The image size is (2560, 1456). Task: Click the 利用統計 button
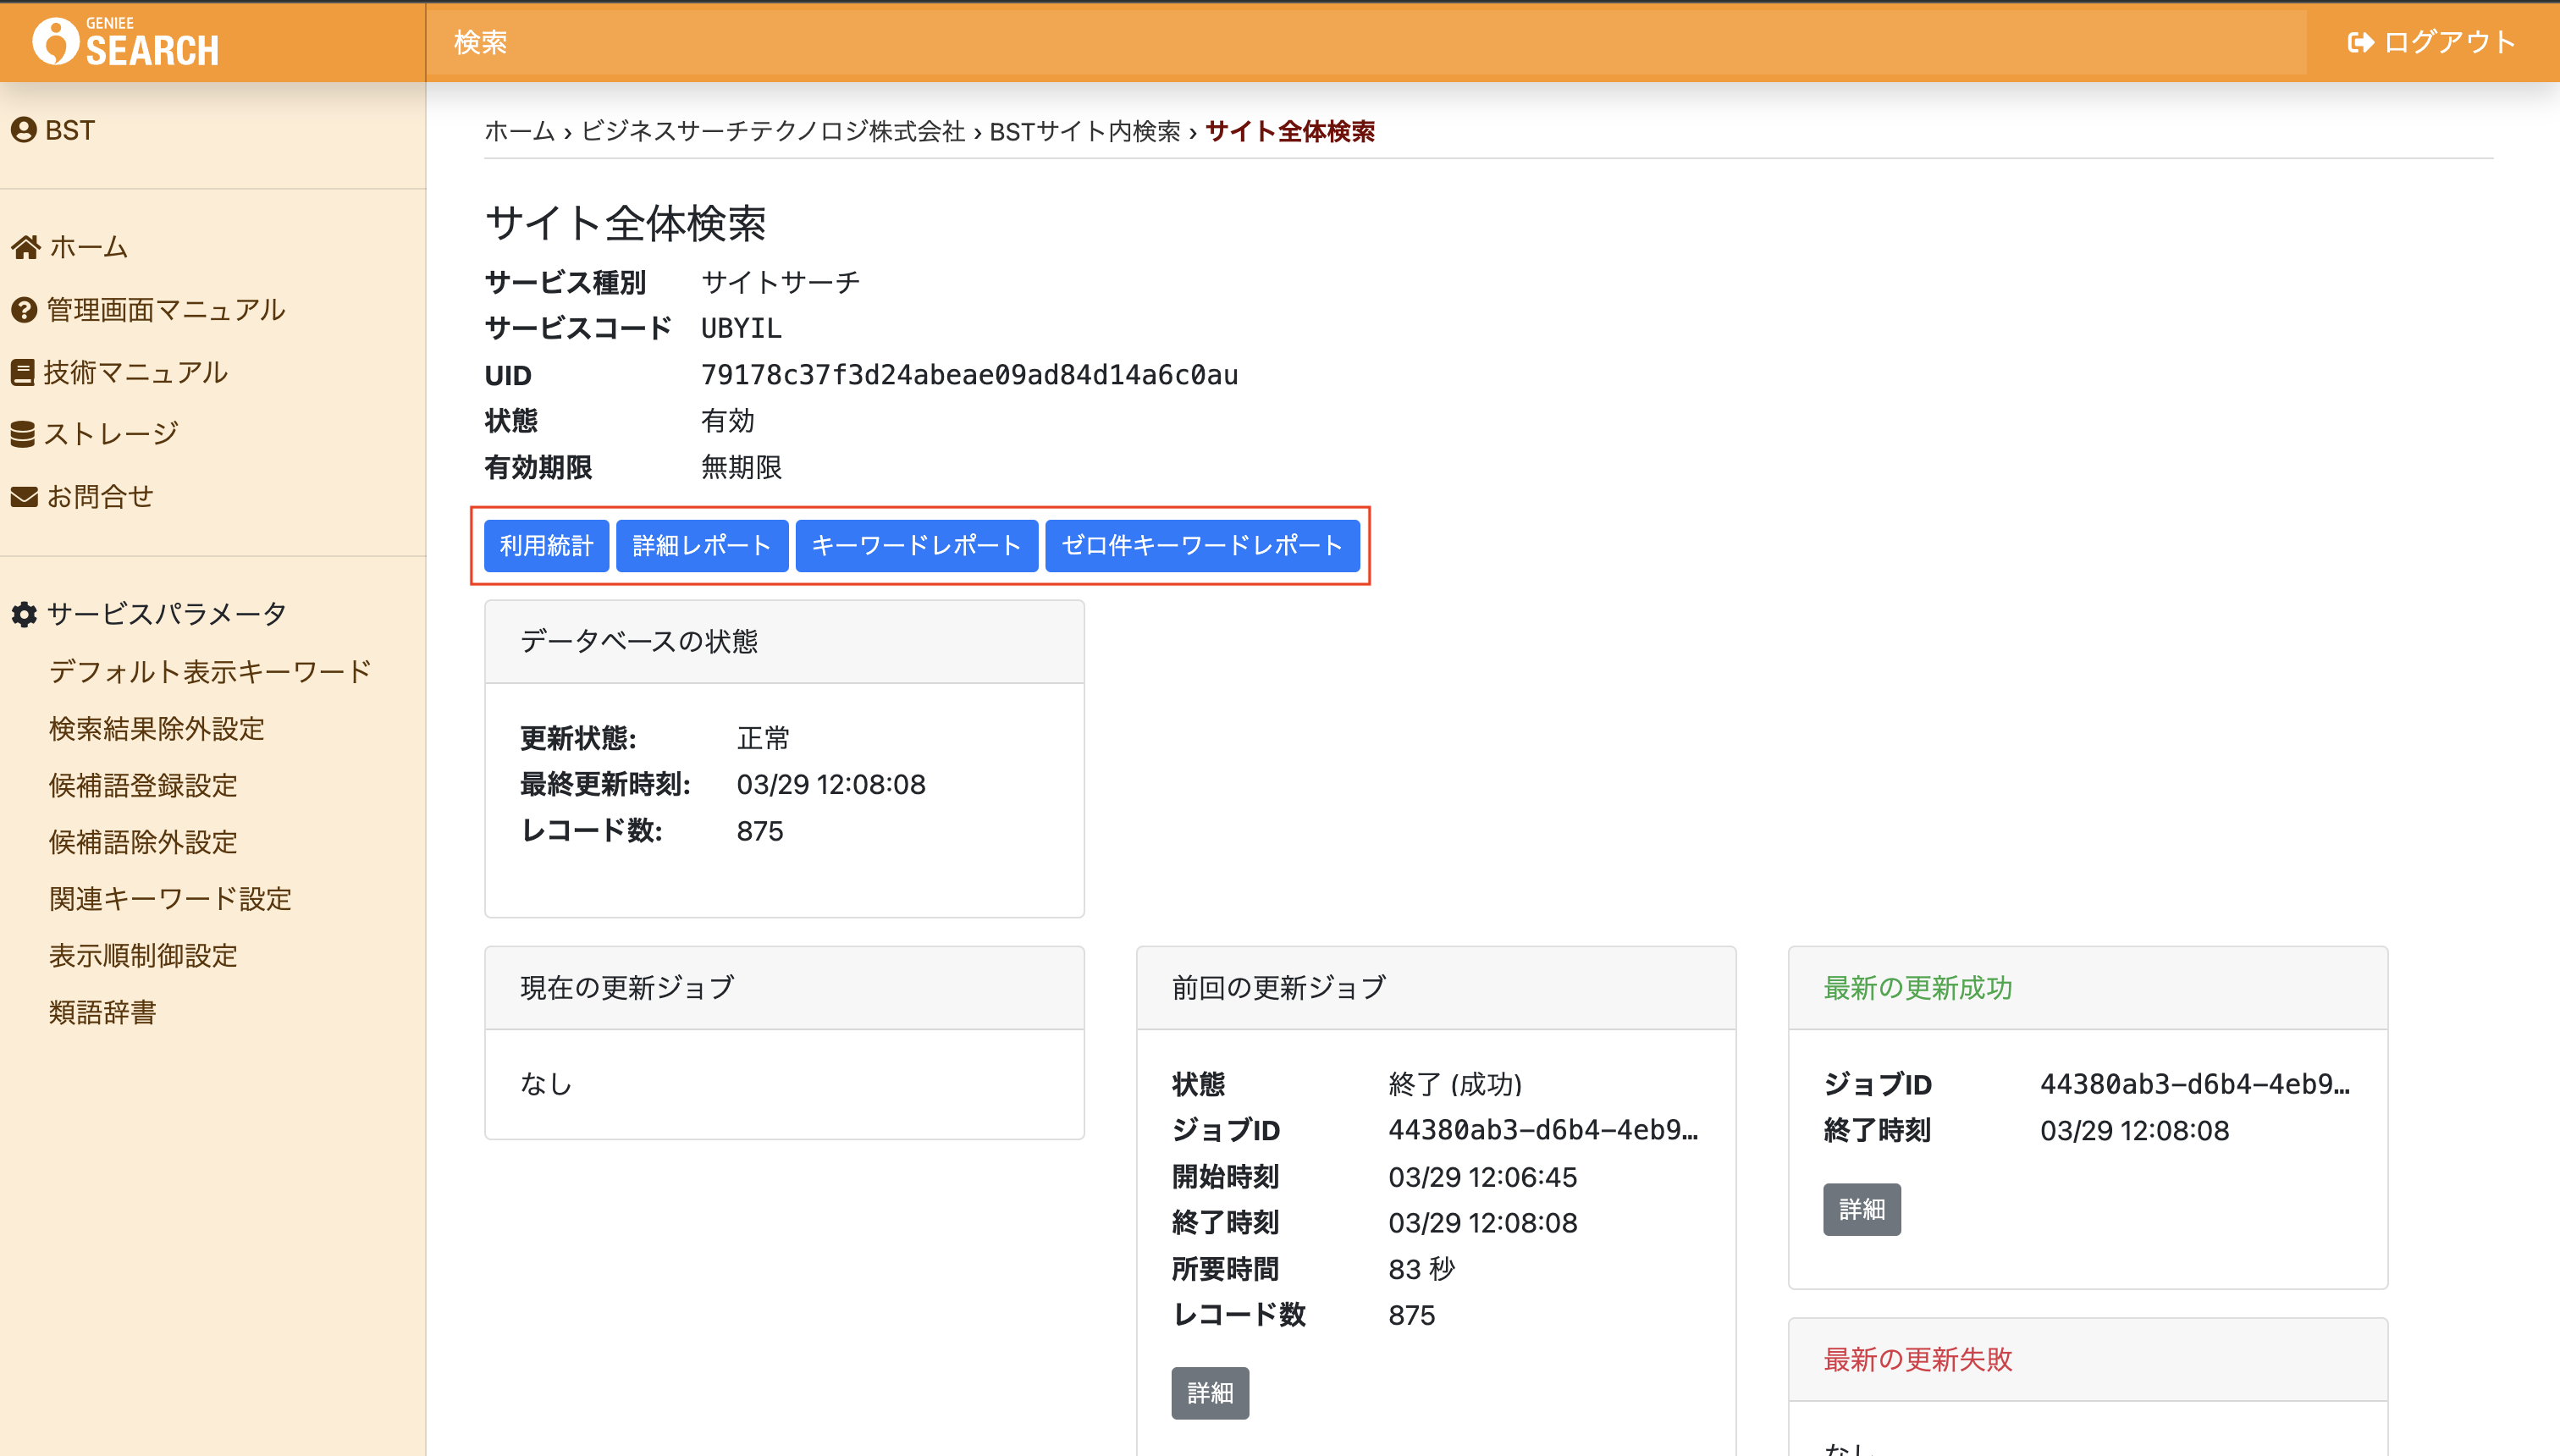click(546, 546)
